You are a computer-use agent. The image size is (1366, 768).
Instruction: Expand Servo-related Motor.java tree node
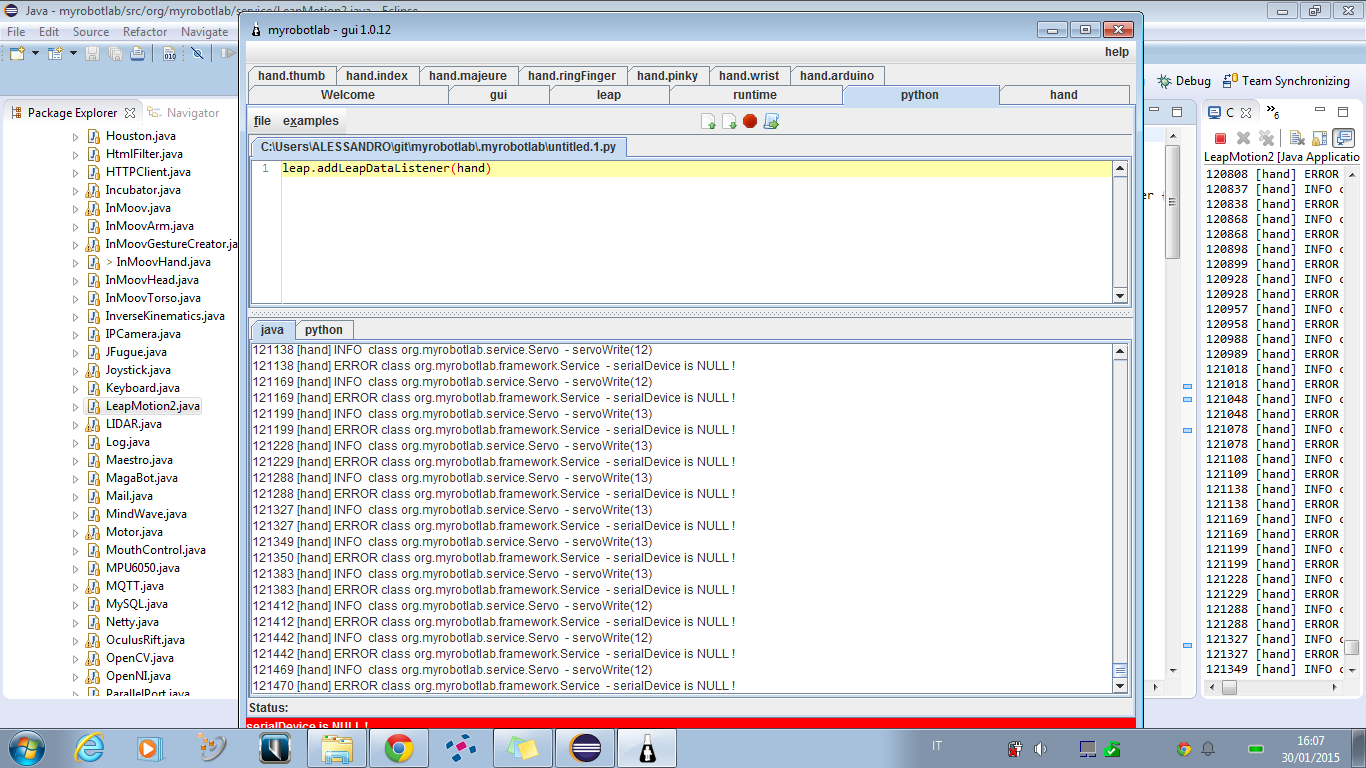tap(75, 532)
